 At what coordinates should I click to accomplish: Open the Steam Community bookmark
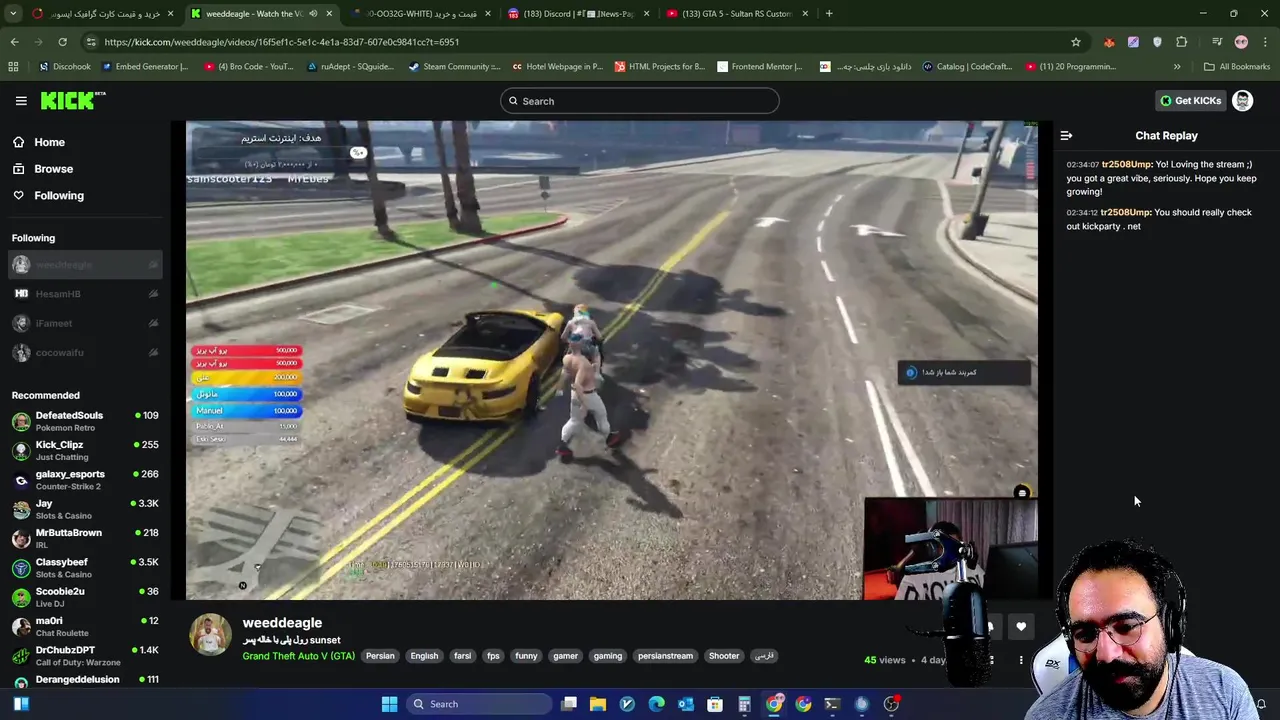pyautogui.click(x=454, y=67)
